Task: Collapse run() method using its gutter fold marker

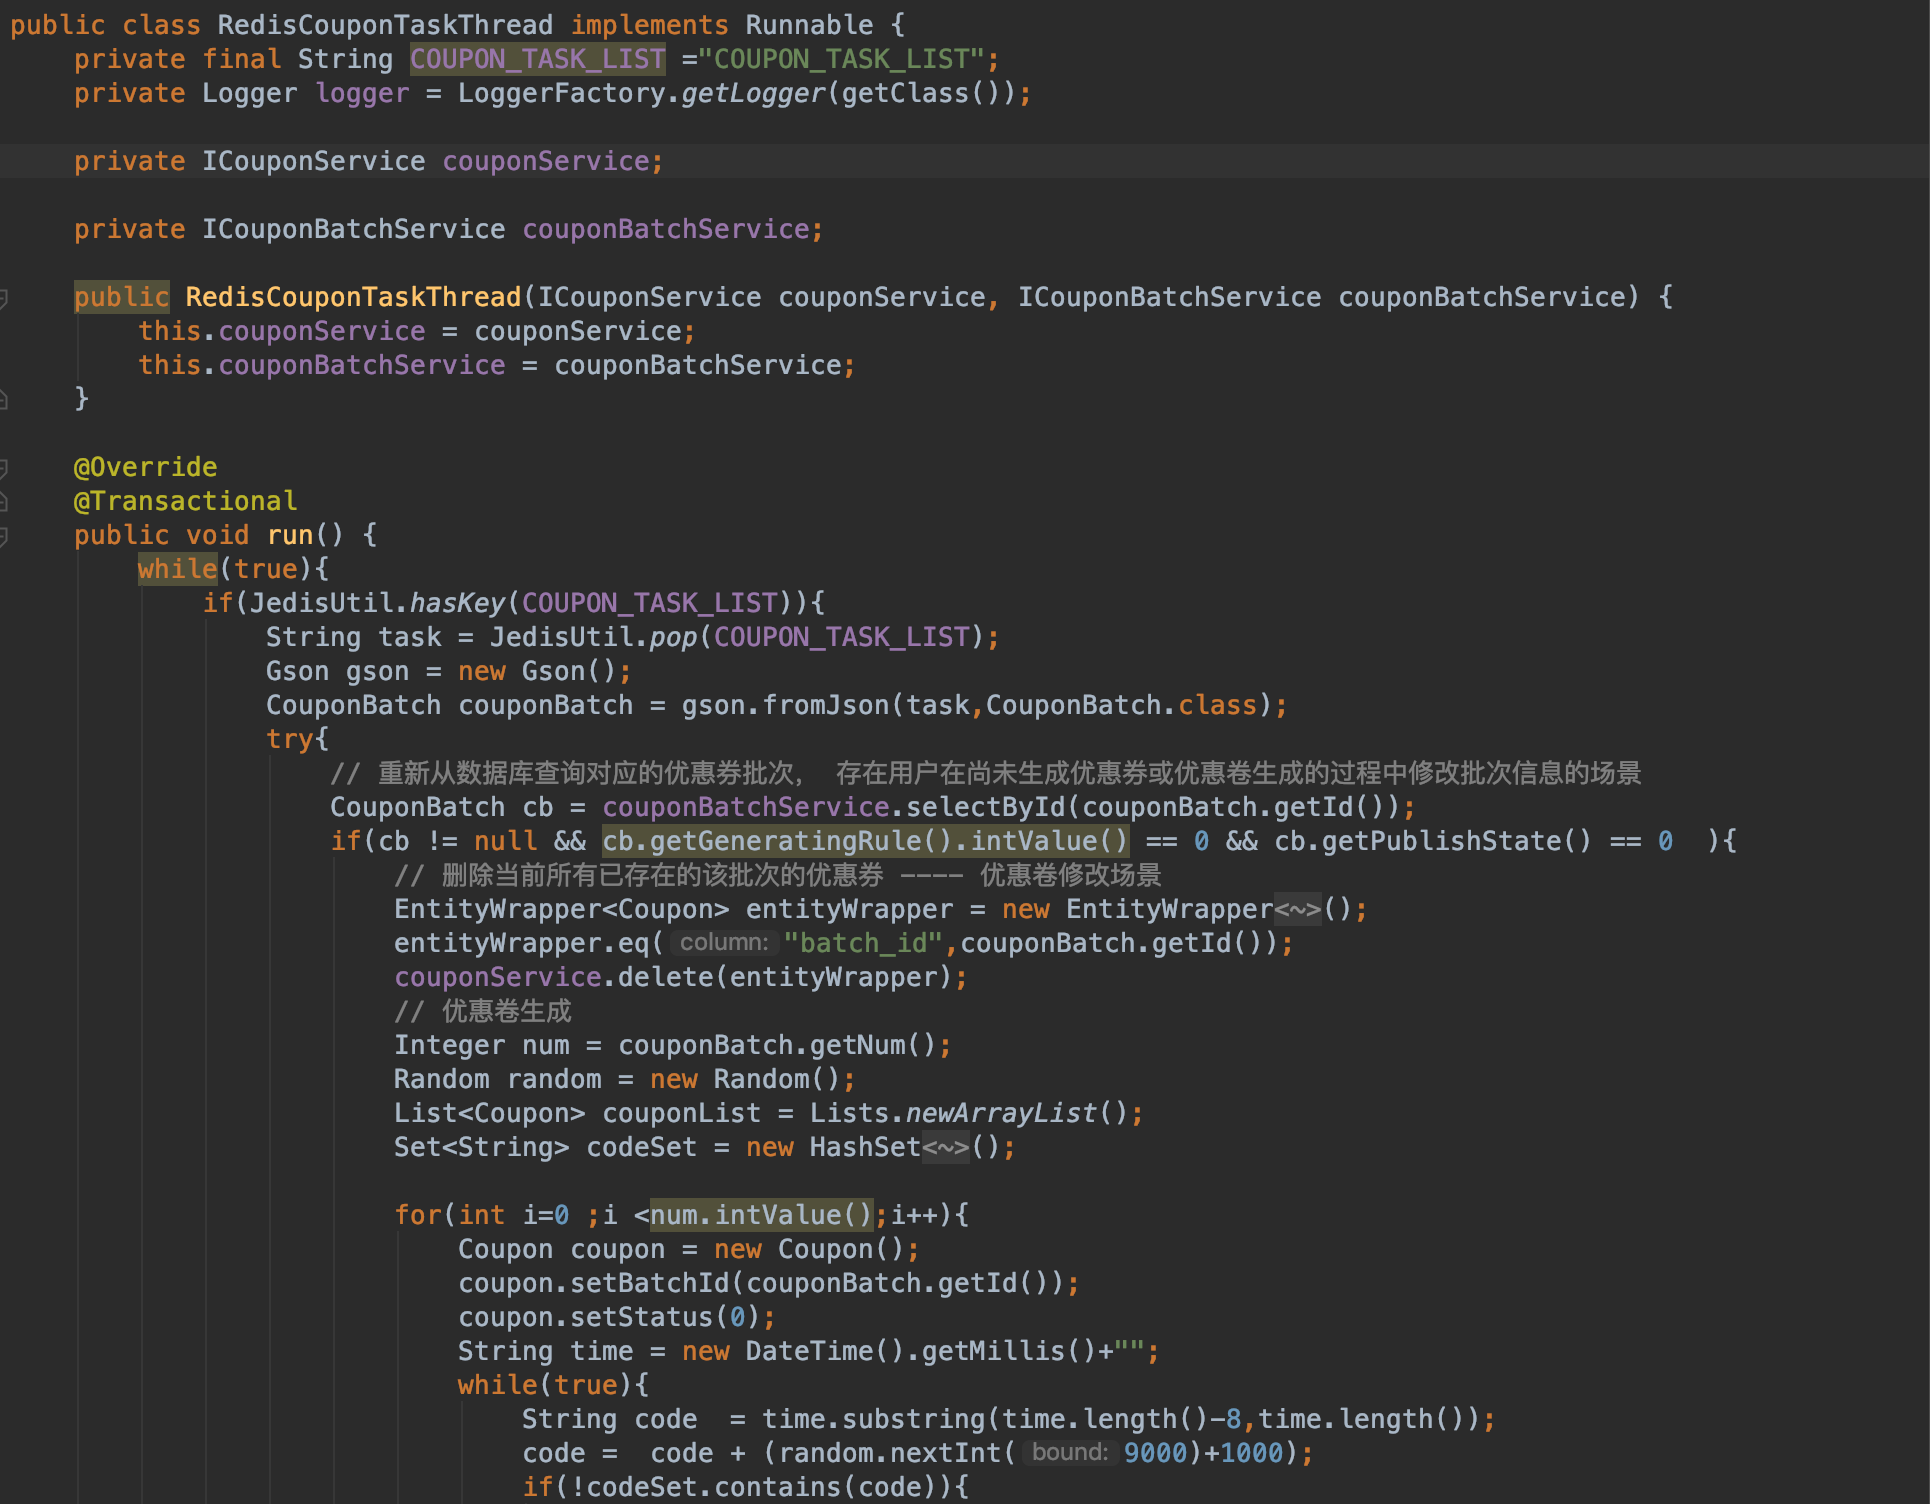Action: 4,536
